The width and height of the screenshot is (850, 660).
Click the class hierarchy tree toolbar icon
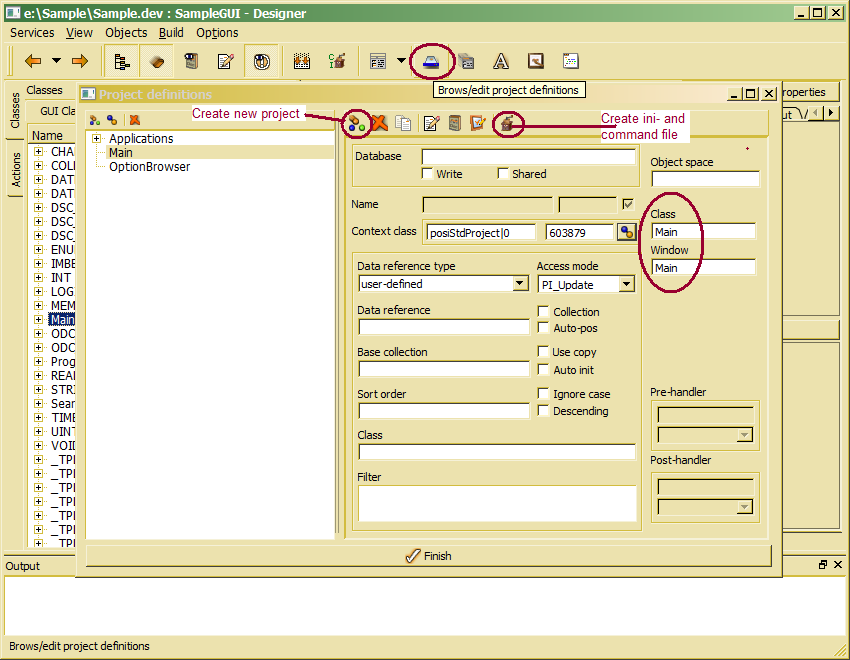122,61
